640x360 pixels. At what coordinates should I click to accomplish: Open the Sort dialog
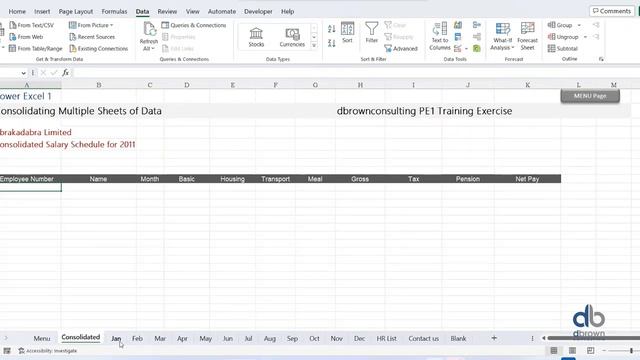[347, 32]
